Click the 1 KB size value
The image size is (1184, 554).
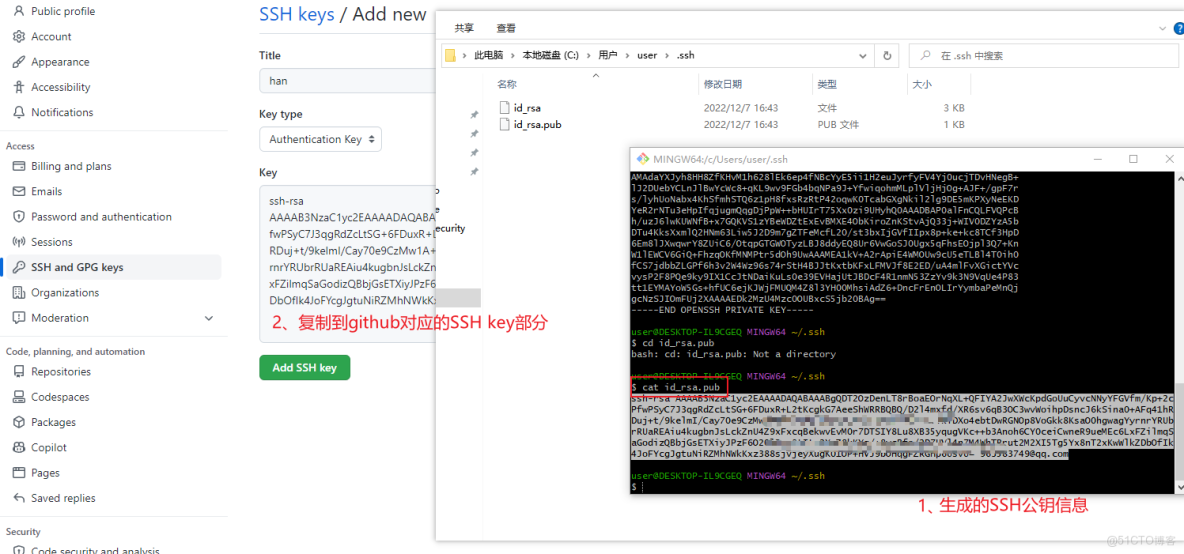tap(954, 125)
